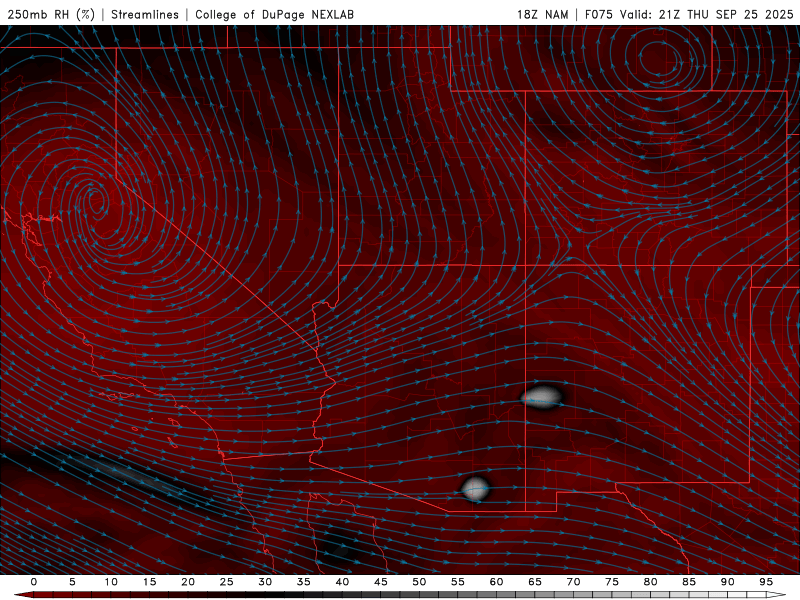The image size is (800, 600).
Task: Click the "95" label on the color scale
Action: [766, 582]
